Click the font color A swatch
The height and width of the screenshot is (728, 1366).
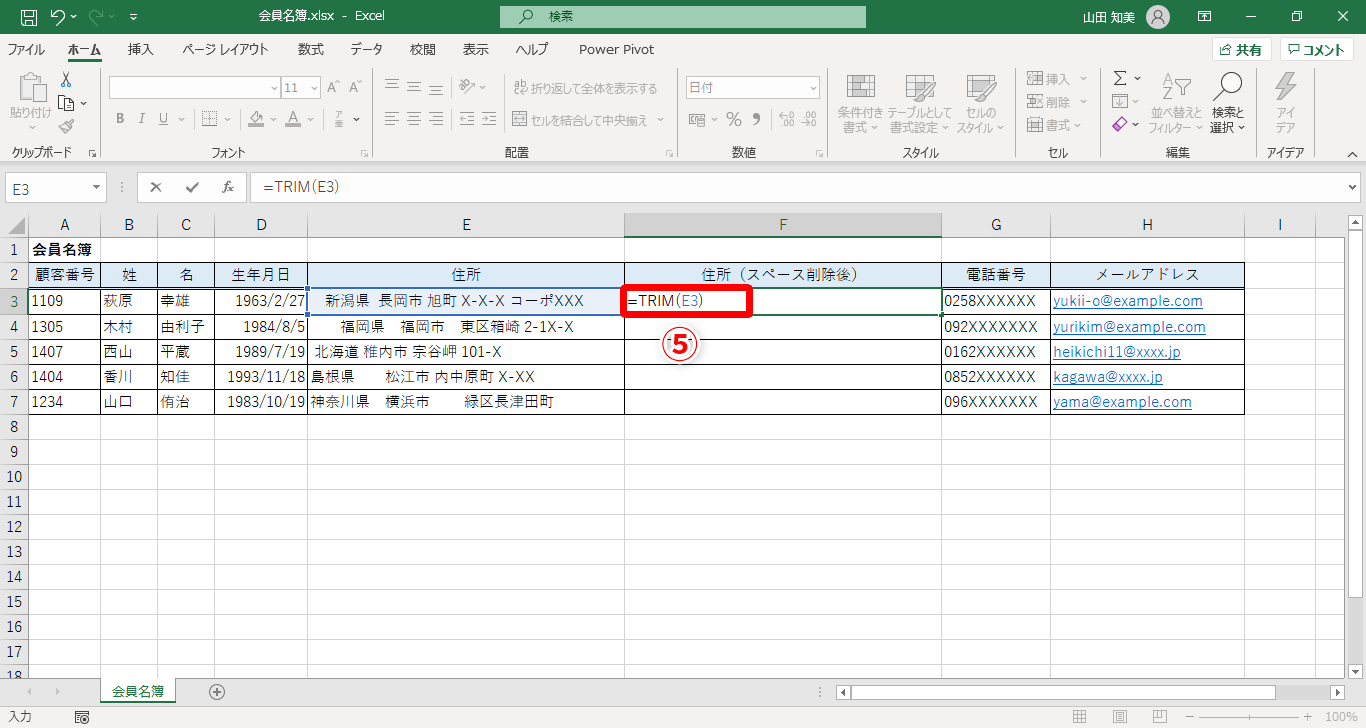pos(293,120)
